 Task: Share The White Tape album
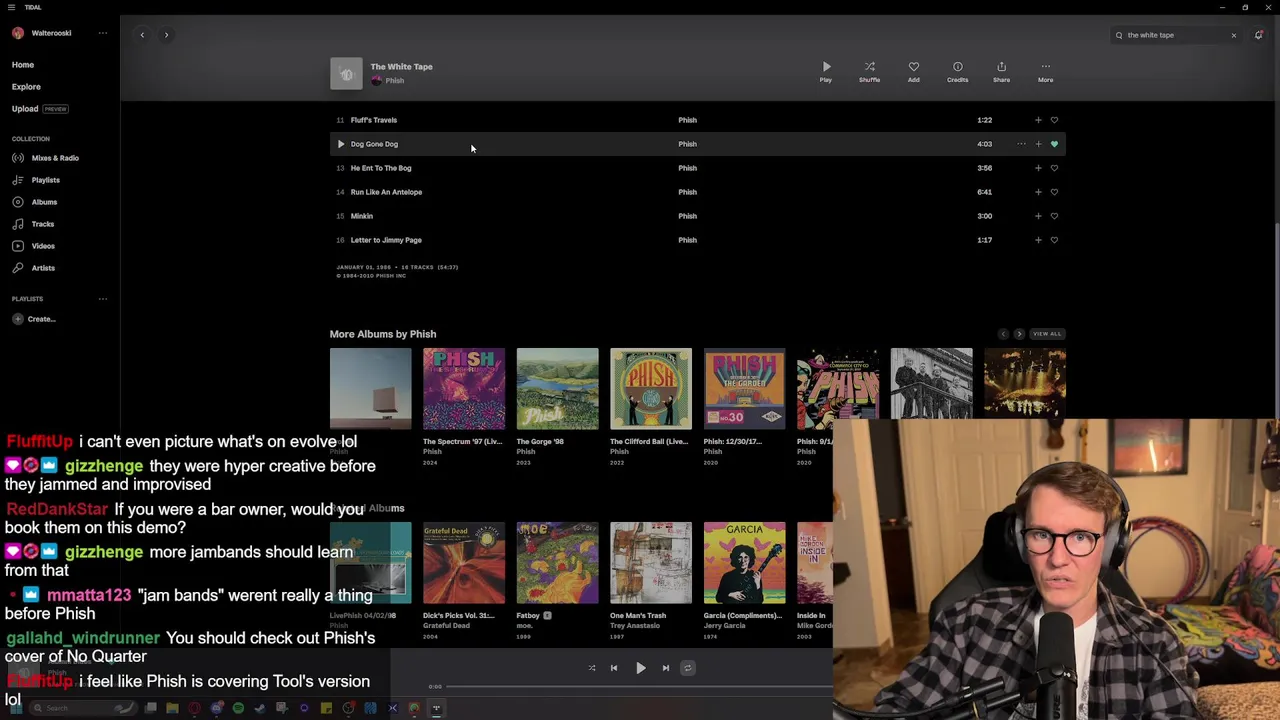tap(1001, 72)
